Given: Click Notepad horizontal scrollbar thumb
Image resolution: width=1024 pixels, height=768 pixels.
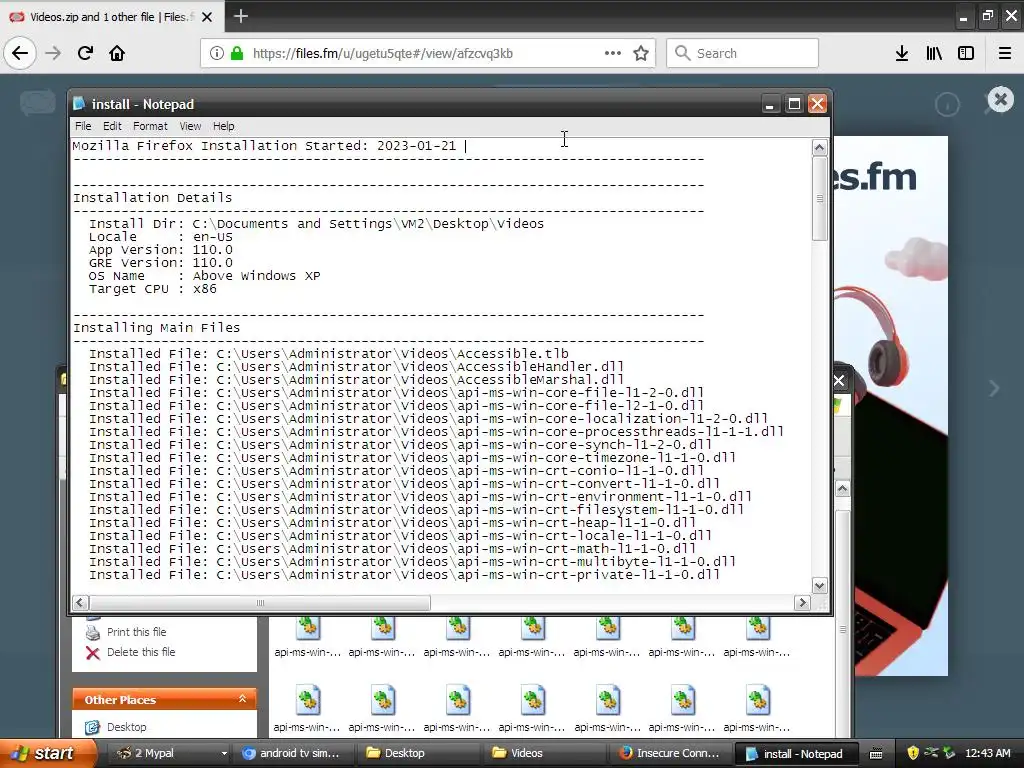Looking at the screenshot, I should 260,603.
